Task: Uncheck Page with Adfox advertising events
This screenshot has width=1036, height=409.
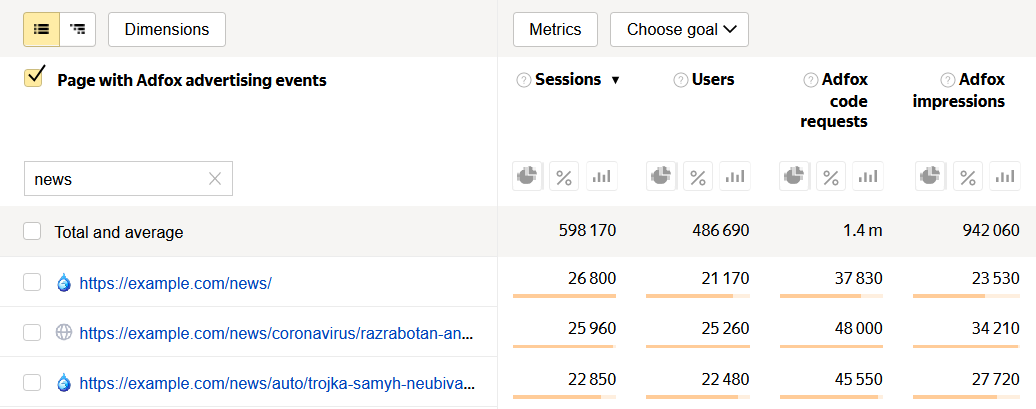Action: (x=34, y=78)
